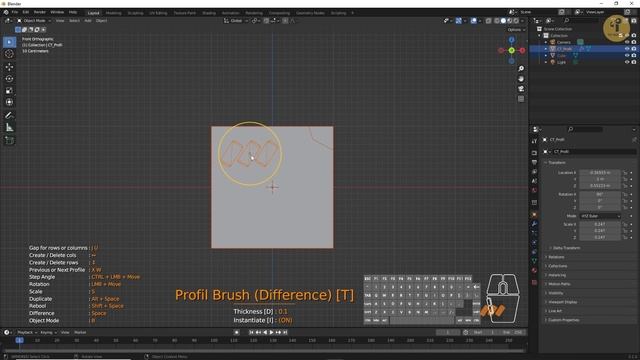
Task: Switch to the UV Editing workspace tab
Action: (x=158, y=13)
